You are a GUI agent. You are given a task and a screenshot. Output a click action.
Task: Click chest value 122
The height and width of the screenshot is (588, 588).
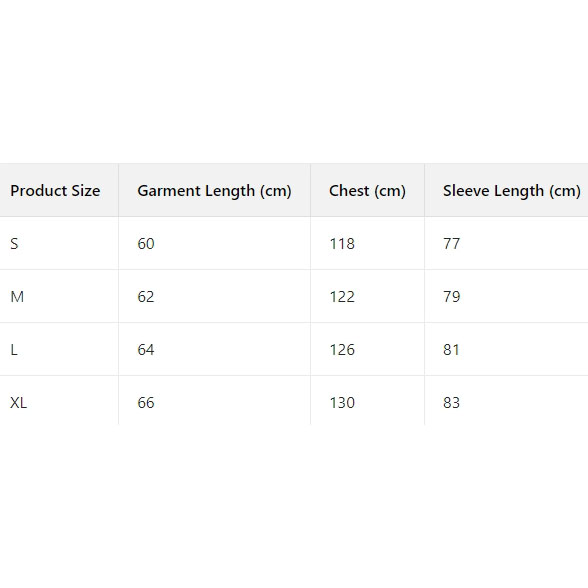[342, 297]
